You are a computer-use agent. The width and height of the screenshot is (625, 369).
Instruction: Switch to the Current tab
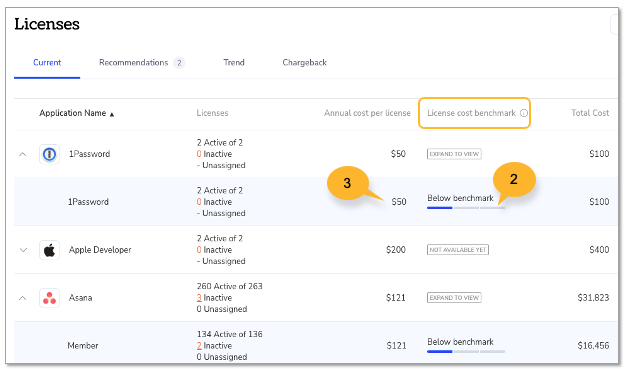pyautogui.click(x=47, y=63)
